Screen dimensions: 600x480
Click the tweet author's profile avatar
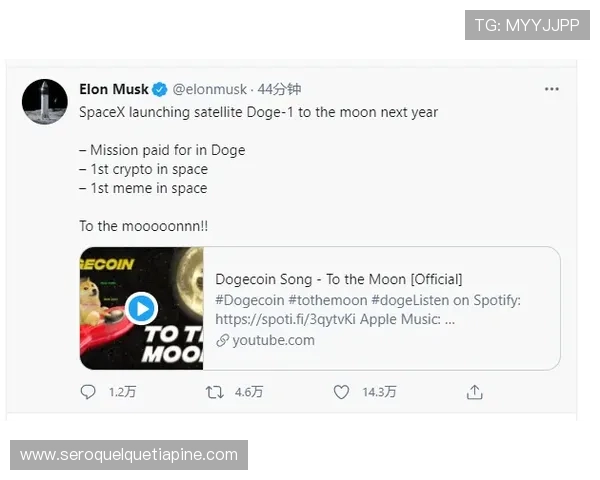(45, 100)
